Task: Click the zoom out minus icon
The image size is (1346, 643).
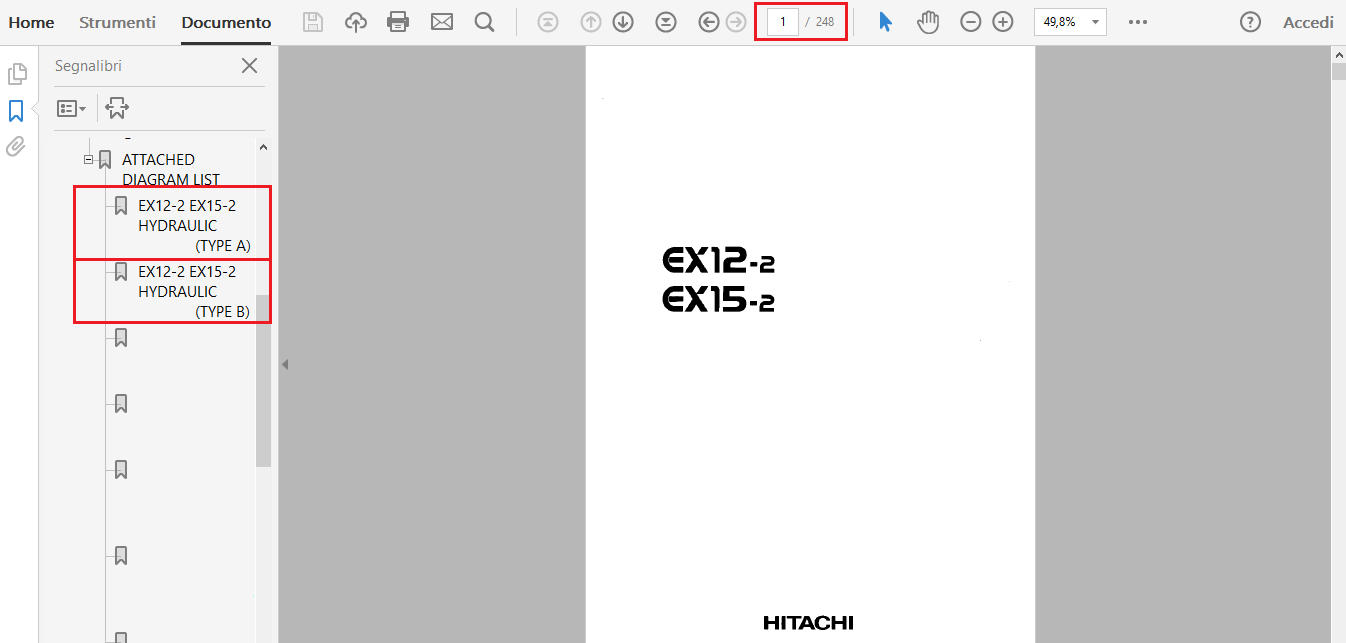Action: 970,22
